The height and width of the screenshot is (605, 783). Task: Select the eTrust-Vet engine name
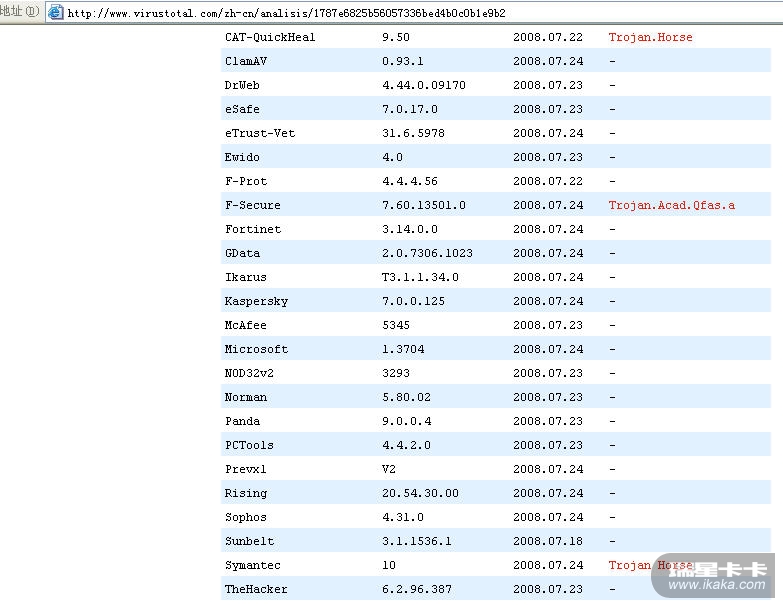(260, 133)
